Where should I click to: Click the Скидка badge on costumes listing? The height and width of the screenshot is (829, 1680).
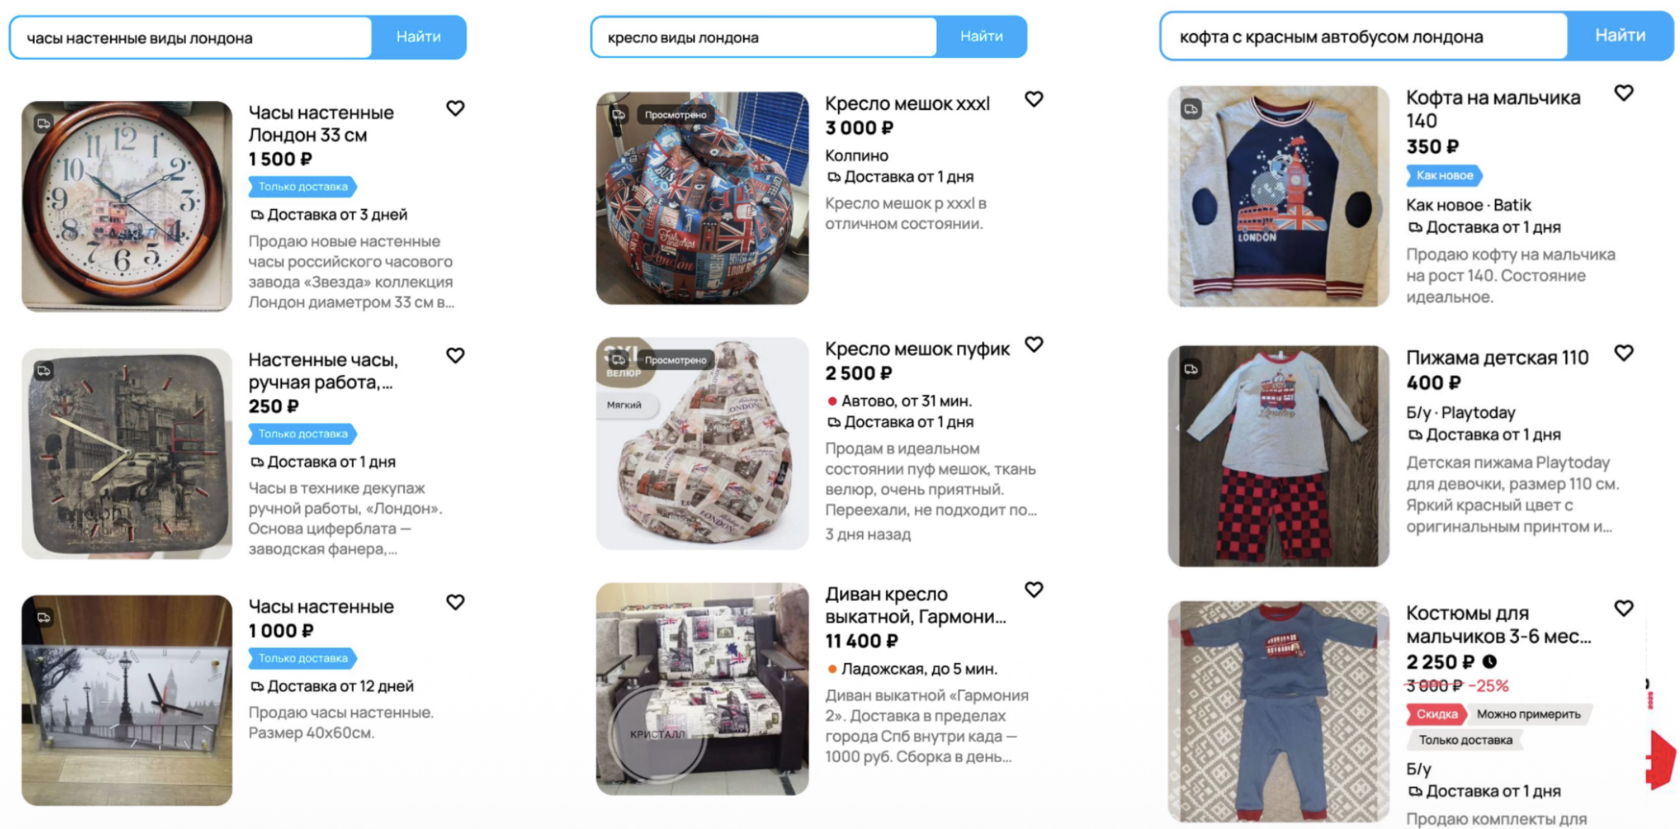[x=1436, y=714]
